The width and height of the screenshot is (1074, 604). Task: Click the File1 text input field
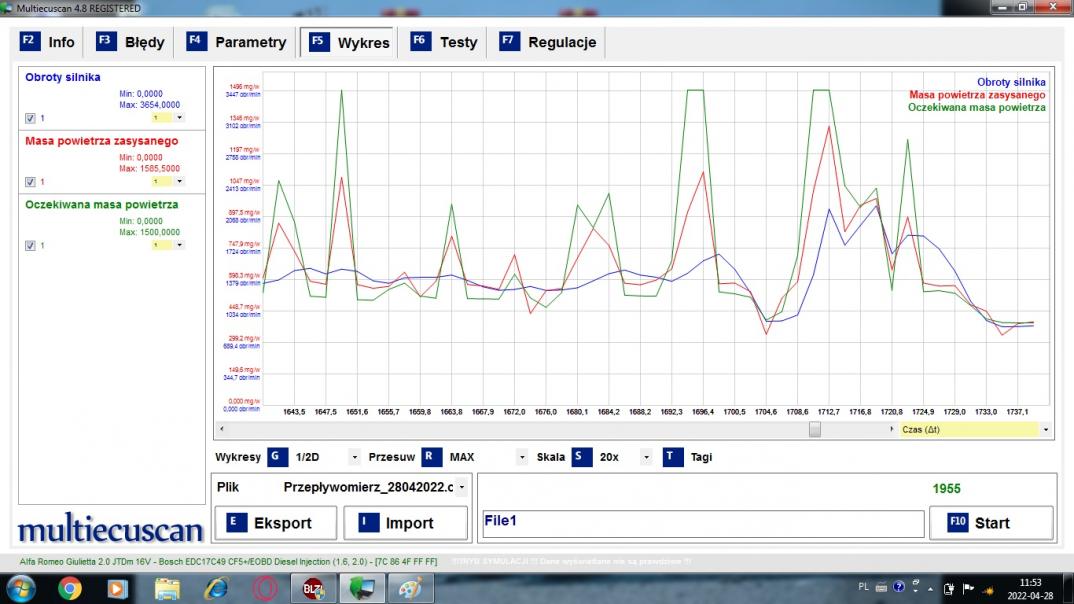point(701,523)
